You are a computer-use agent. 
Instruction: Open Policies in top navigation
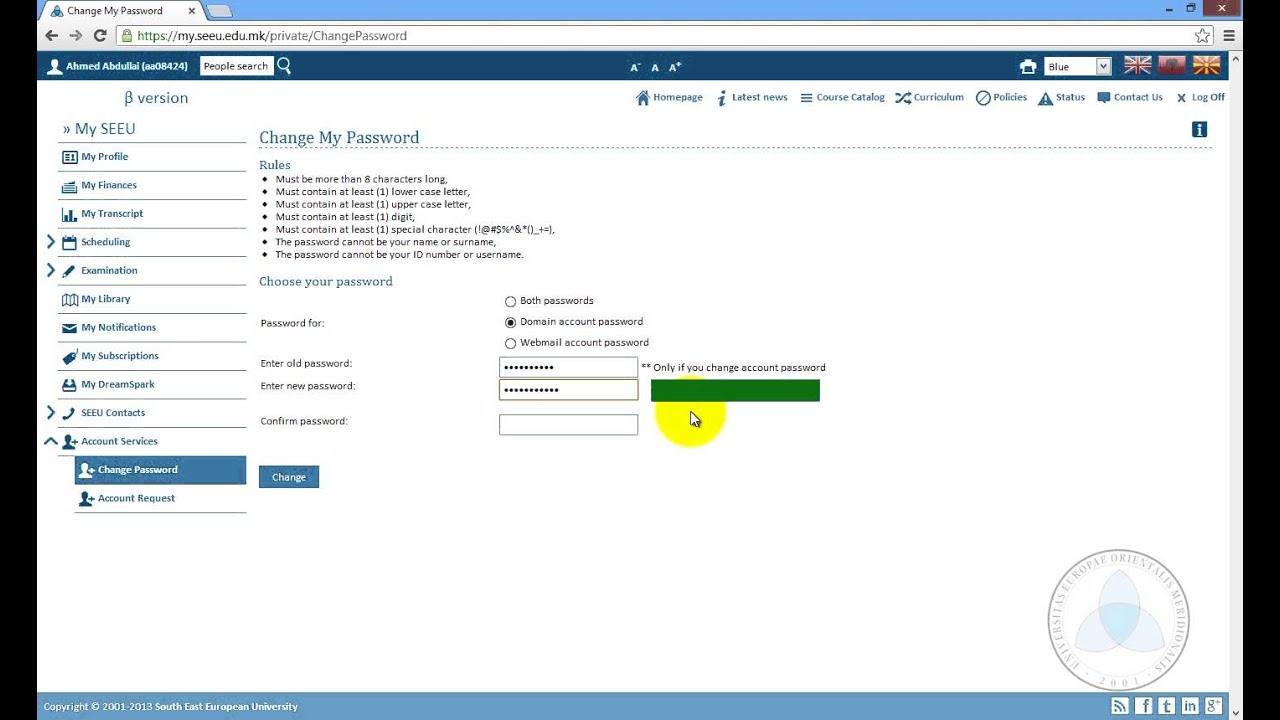(x=1001, y=97)
